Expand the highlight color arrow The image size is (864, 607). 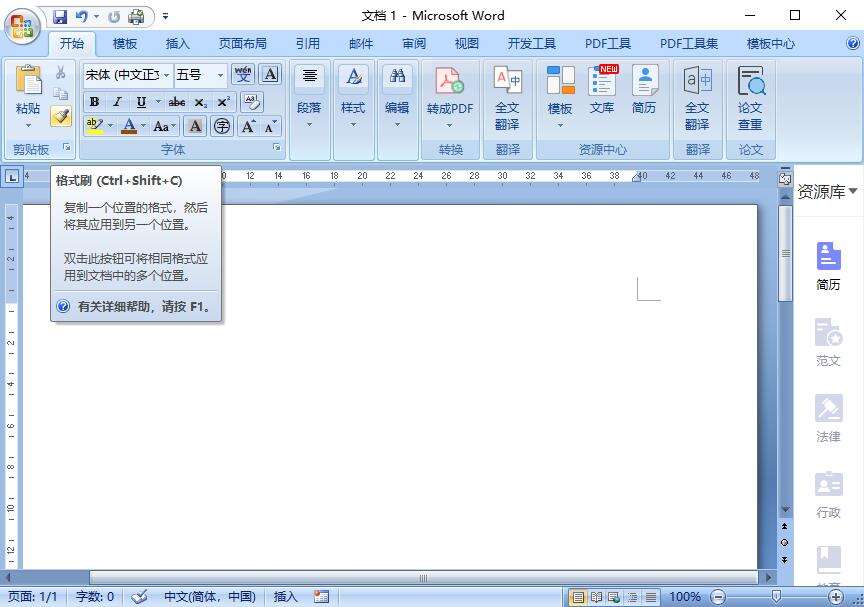111,126
